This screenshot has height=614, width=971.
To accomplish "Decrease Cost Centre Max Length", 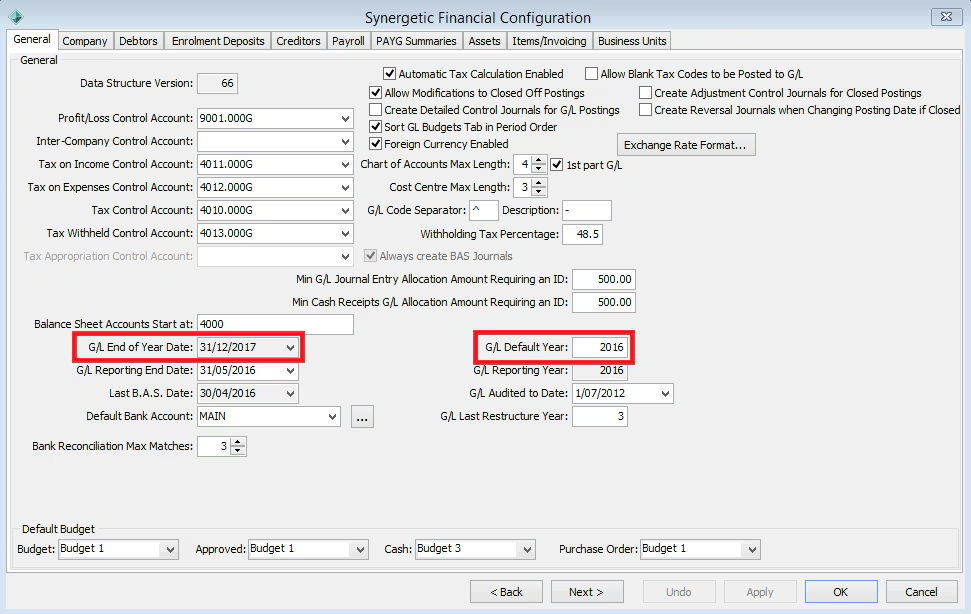I will coord(539,192).
